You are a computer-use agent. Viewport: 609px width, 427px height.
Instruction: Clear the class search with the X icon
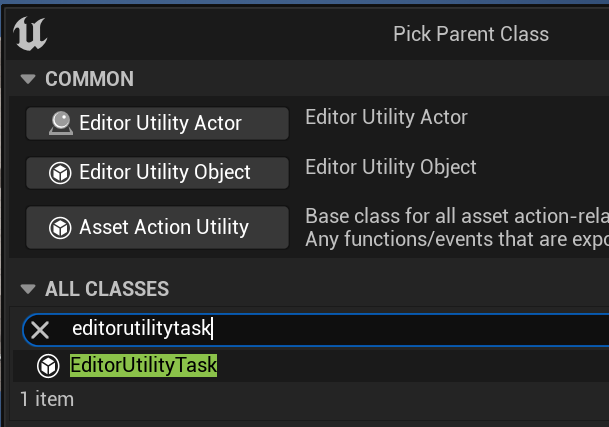point(40,330)
